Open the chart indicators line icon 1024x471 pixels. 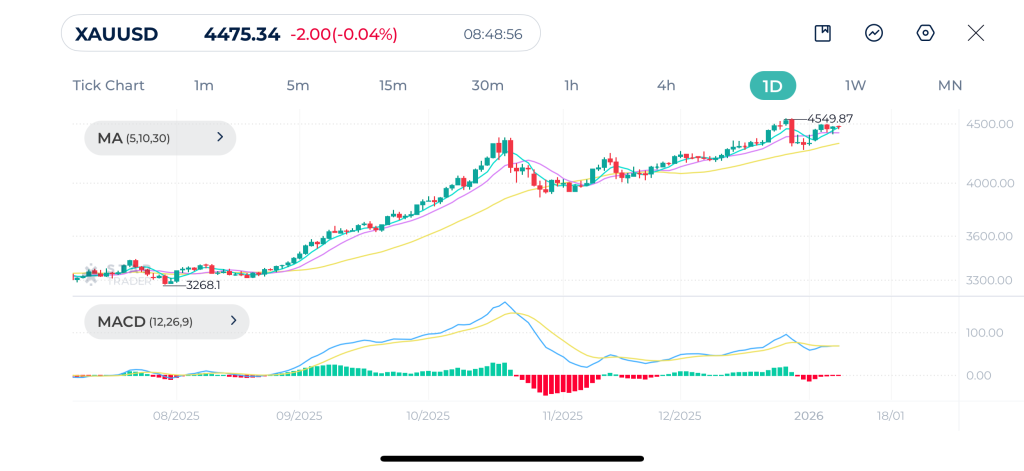874,33
